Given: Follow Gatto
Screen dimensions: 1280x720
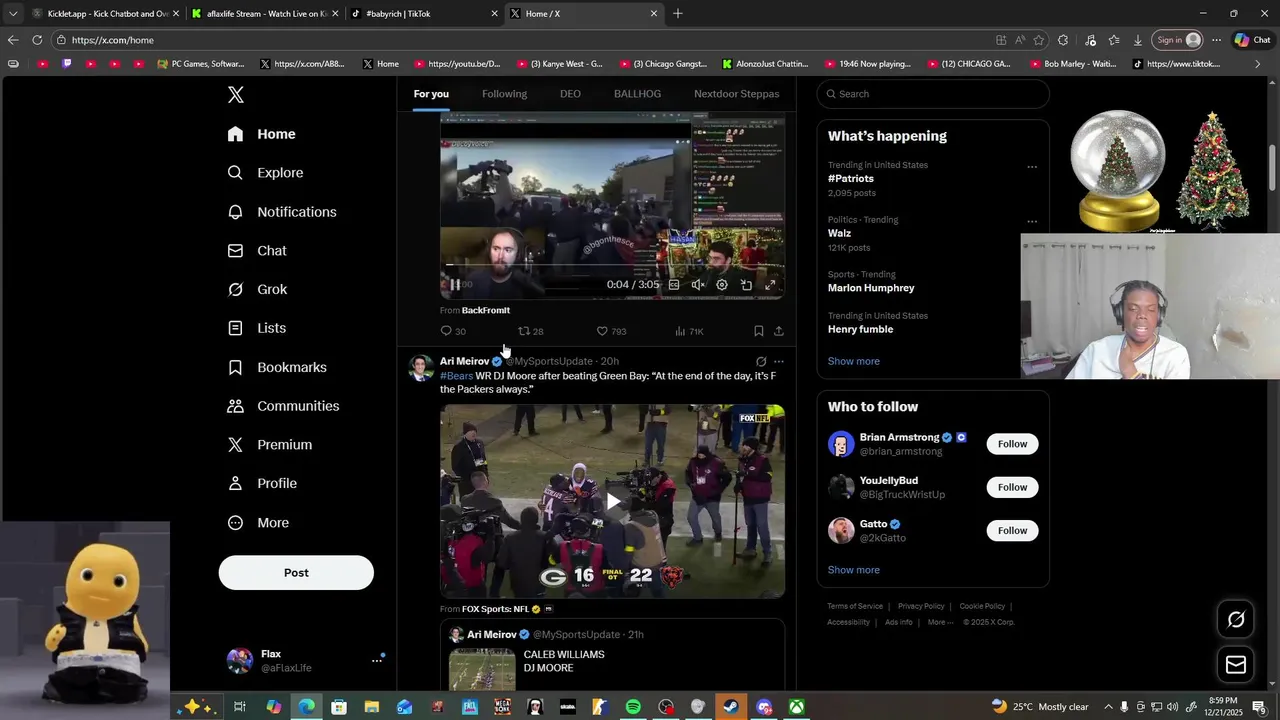Looking at the screenshot, I should [1012, 531].
